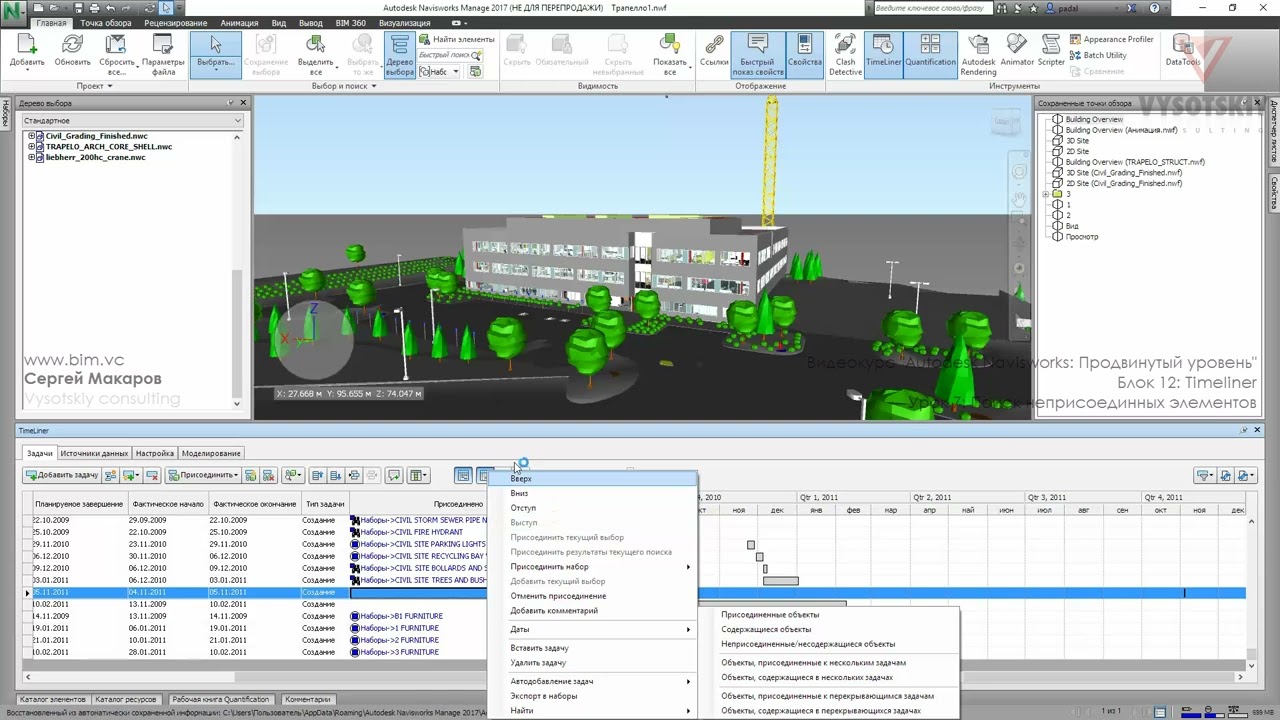Type in Быстрый поиск quick find field

[x=445, y=55]
